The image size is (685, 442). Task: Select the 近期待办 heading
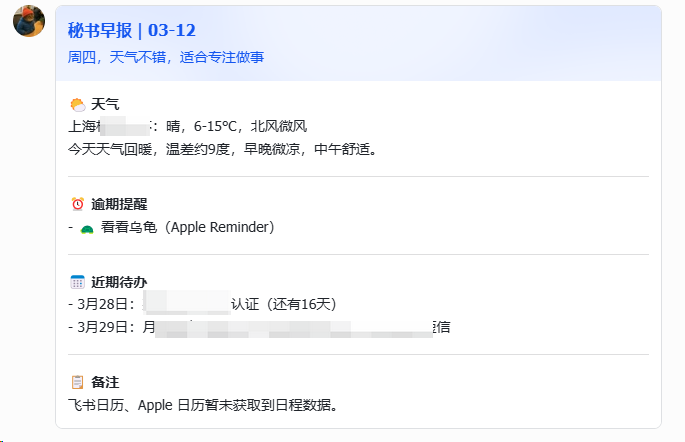pyautogui.click(x=118, y=282)
